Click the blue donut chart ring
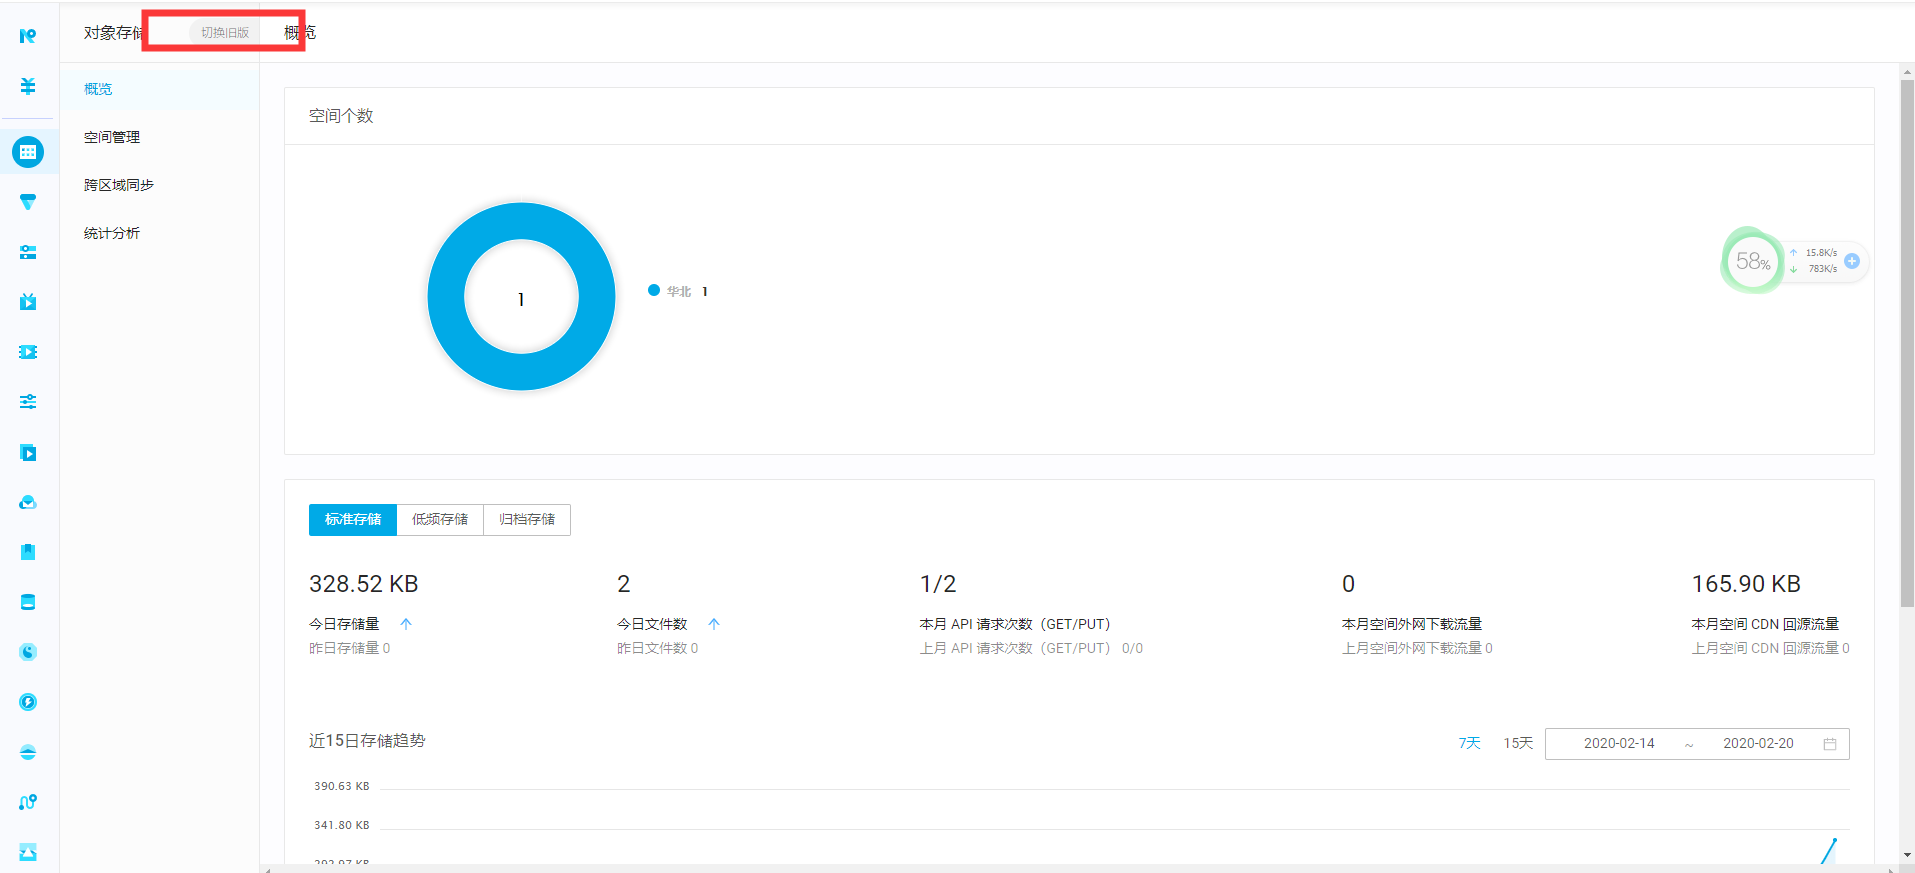The width and height of the screenshot is (1915, 873). point(446,297)
